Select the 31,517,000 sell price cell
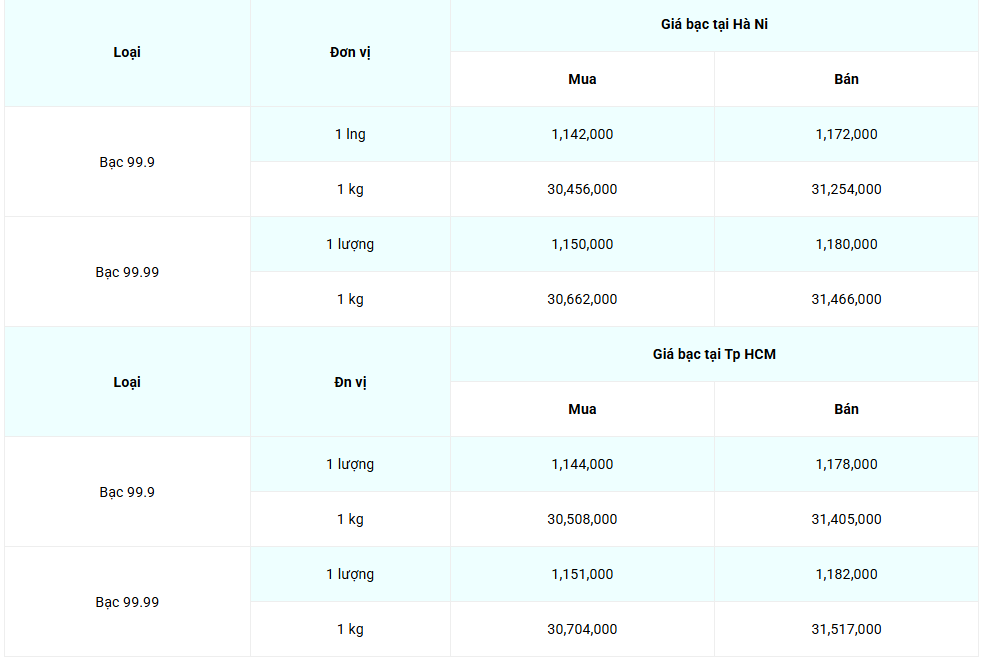 tap(846, 629)
